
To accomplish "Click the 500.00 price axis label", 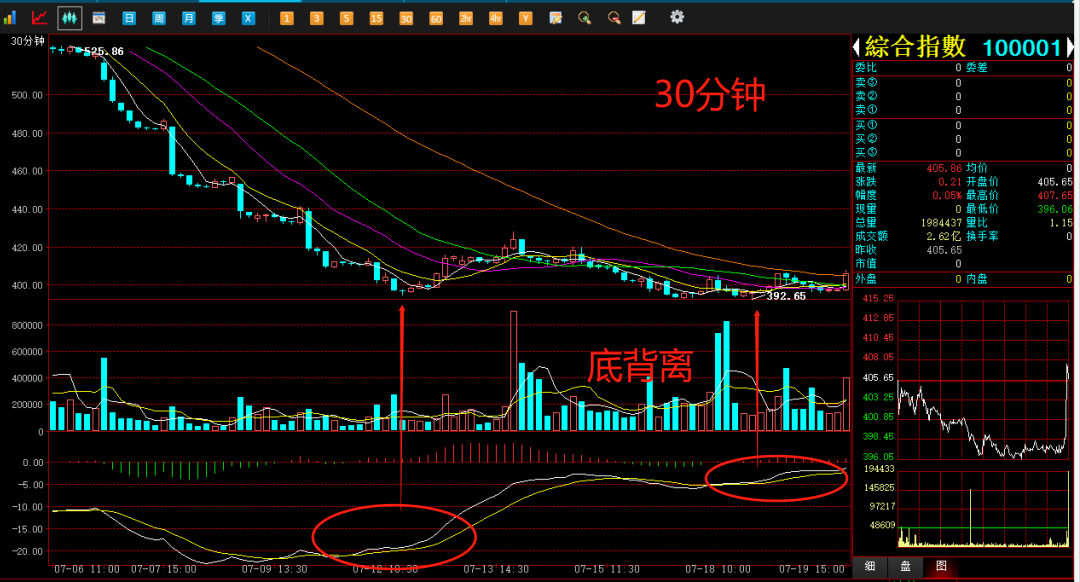I will coord(27,95).
